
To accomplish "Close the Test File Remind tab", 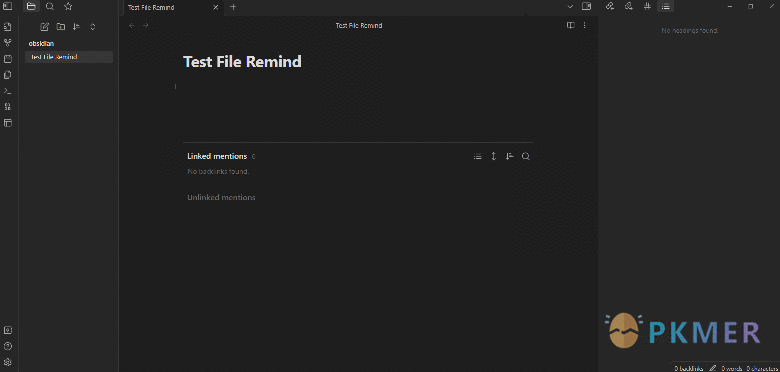I will tap(215, 7).
